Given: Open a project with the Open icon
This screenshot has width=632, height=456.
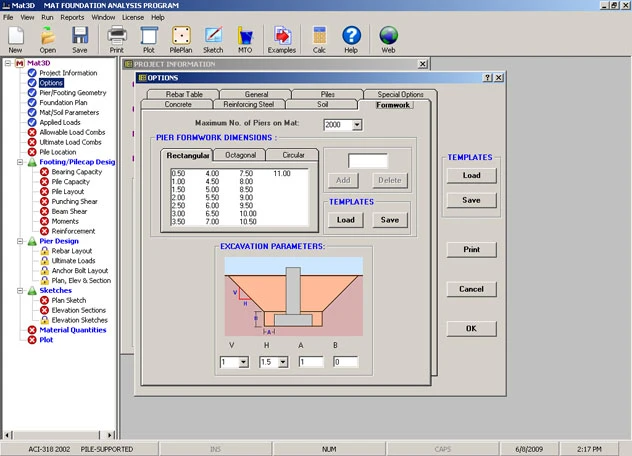Looking at the screenshot, I should [48, 40].
